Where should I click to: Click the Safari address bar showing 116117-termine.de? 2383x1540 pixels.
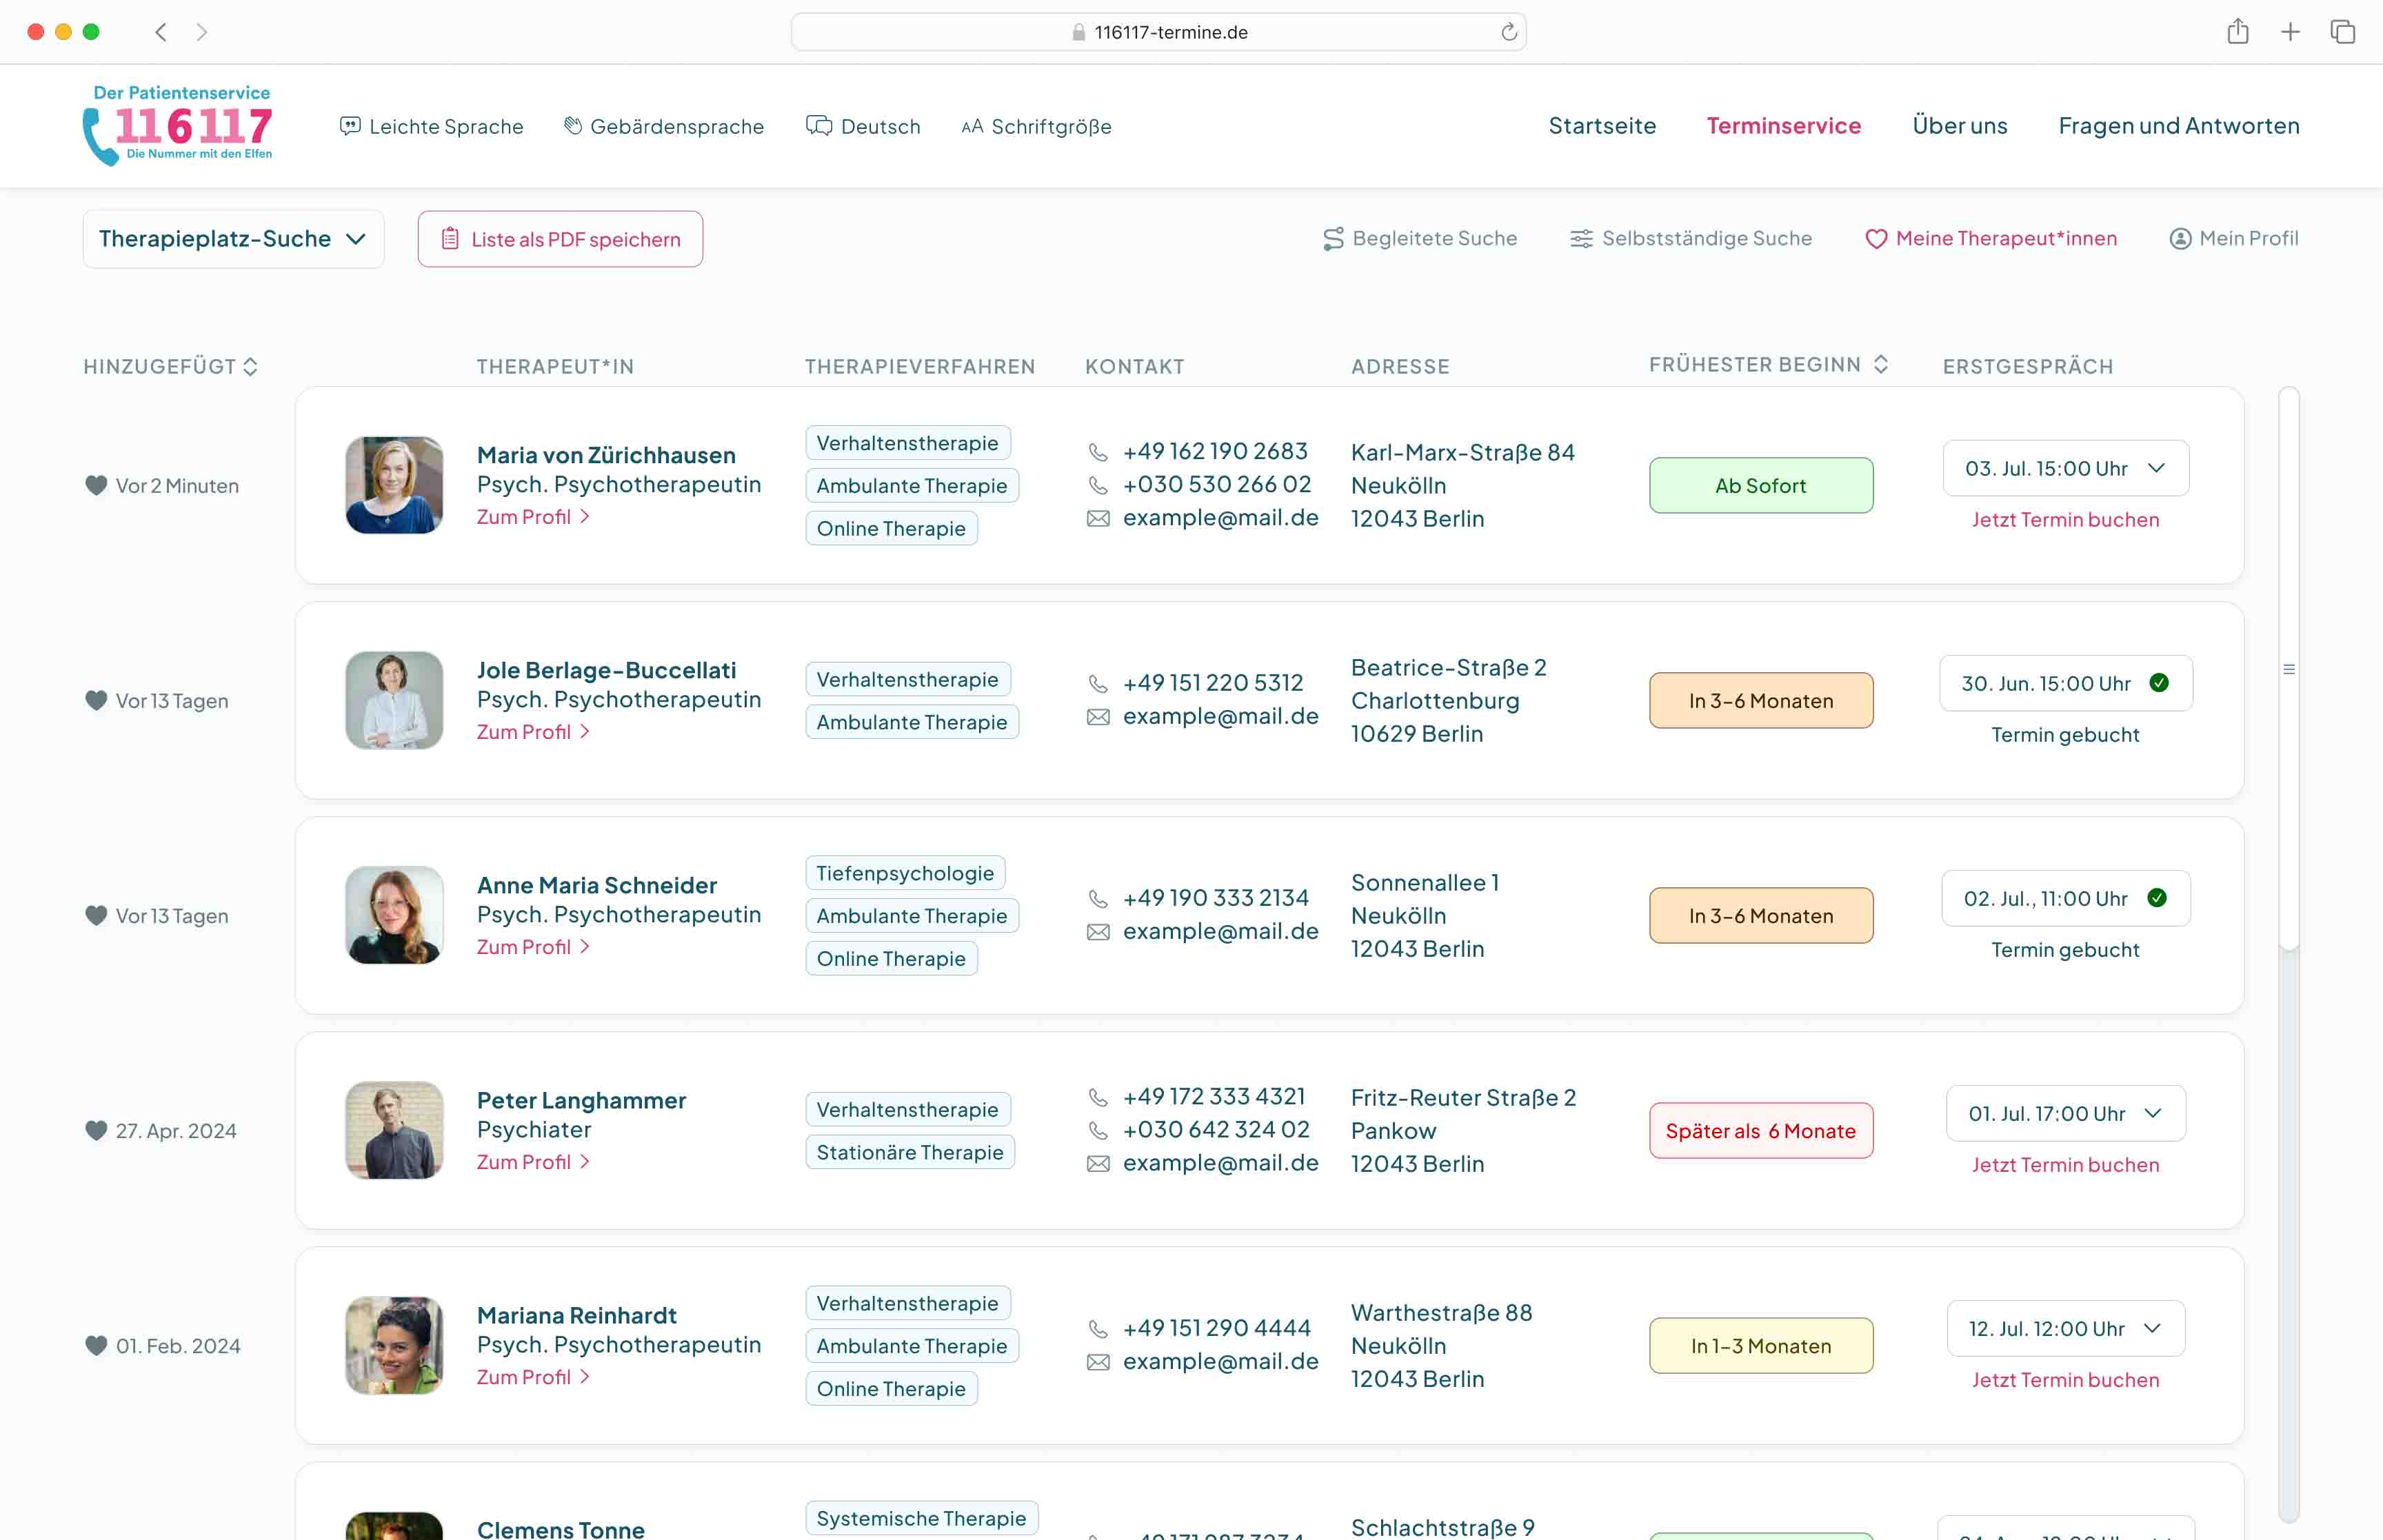1158,32
